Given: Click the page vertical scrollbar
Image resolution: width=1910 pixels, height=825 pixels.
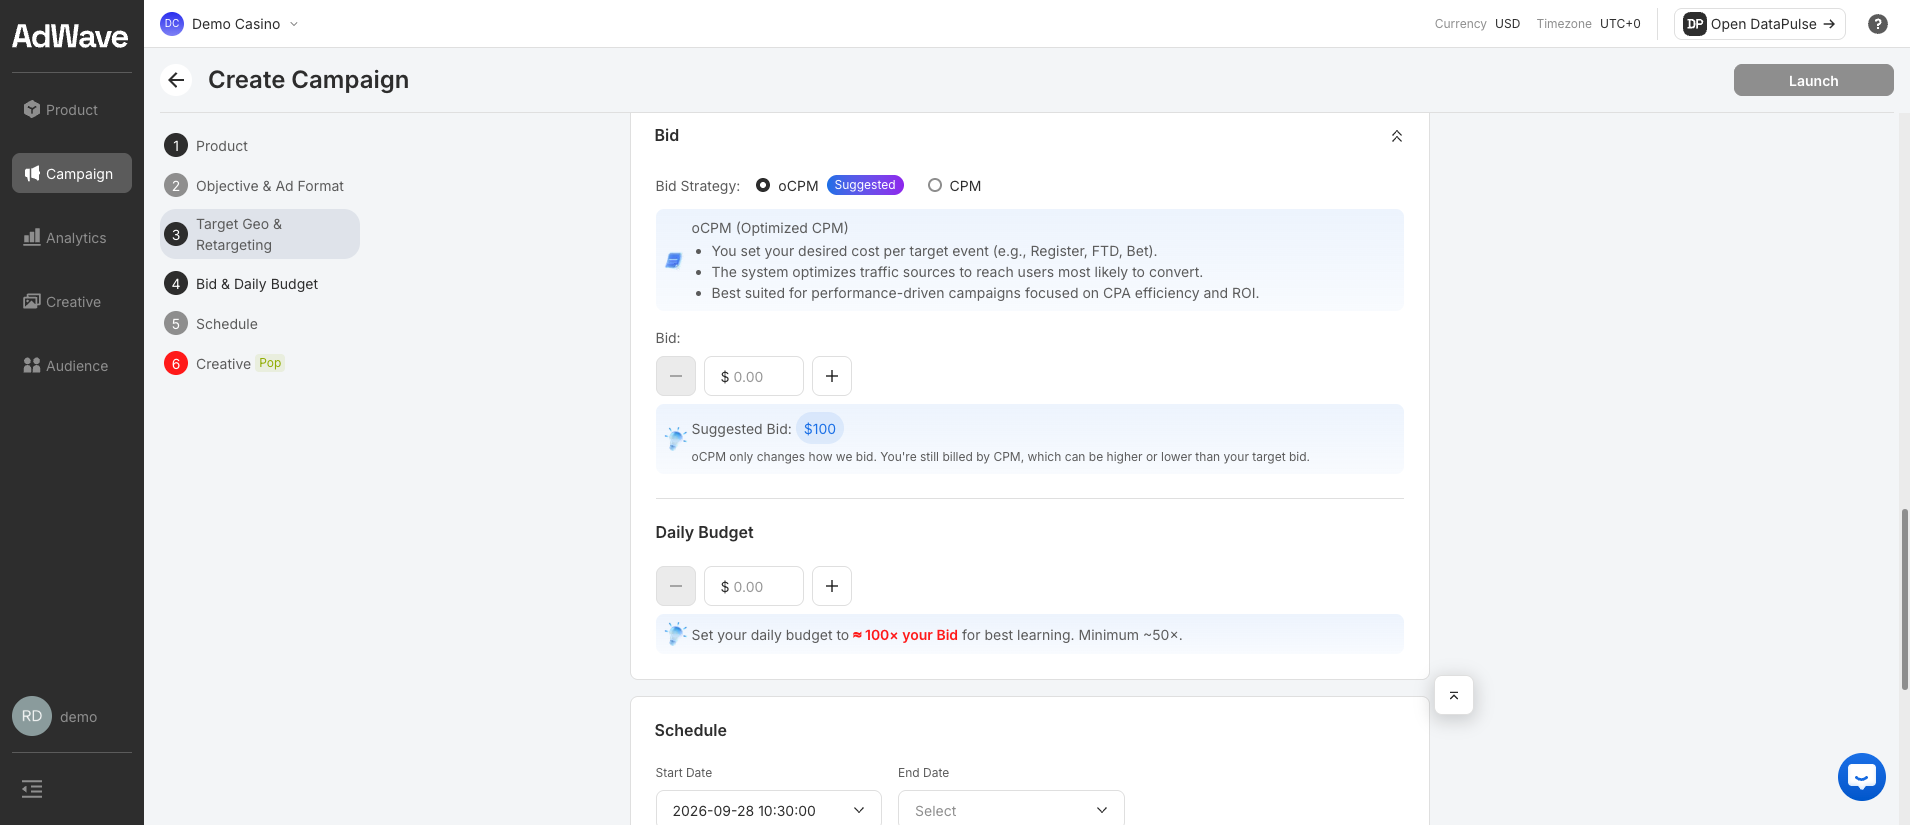Looking at the screenshot, I should (1904, 599).
